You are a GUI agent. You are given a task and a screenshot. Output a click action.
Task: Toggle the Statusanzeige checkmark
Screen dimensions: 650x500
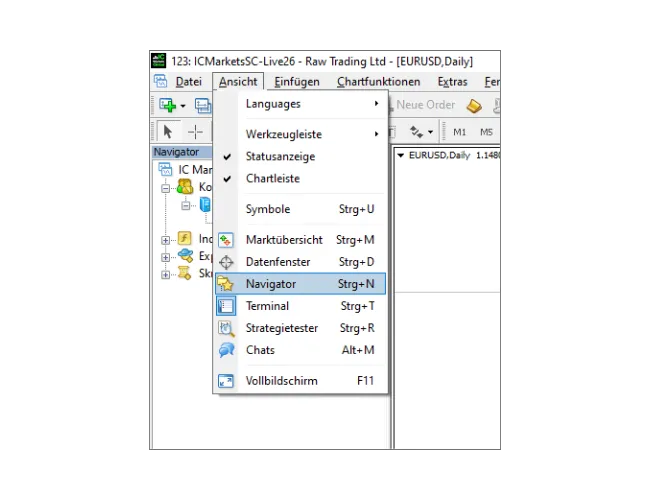(227, 157)
